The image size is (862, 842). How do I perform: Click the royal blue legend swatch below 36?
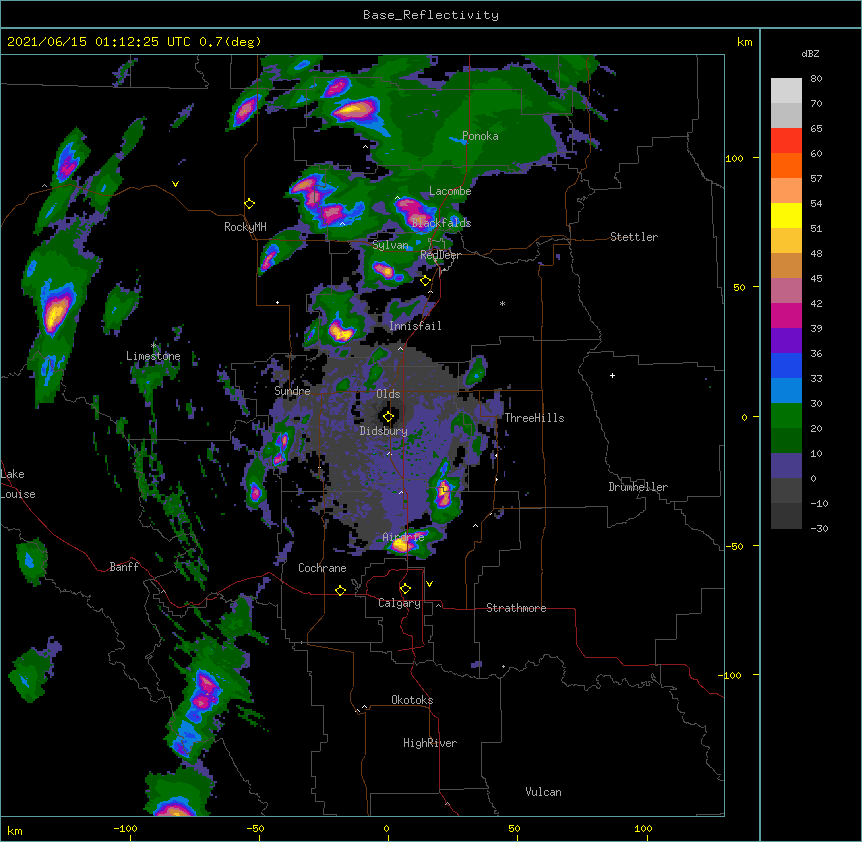tap(786, 365)
